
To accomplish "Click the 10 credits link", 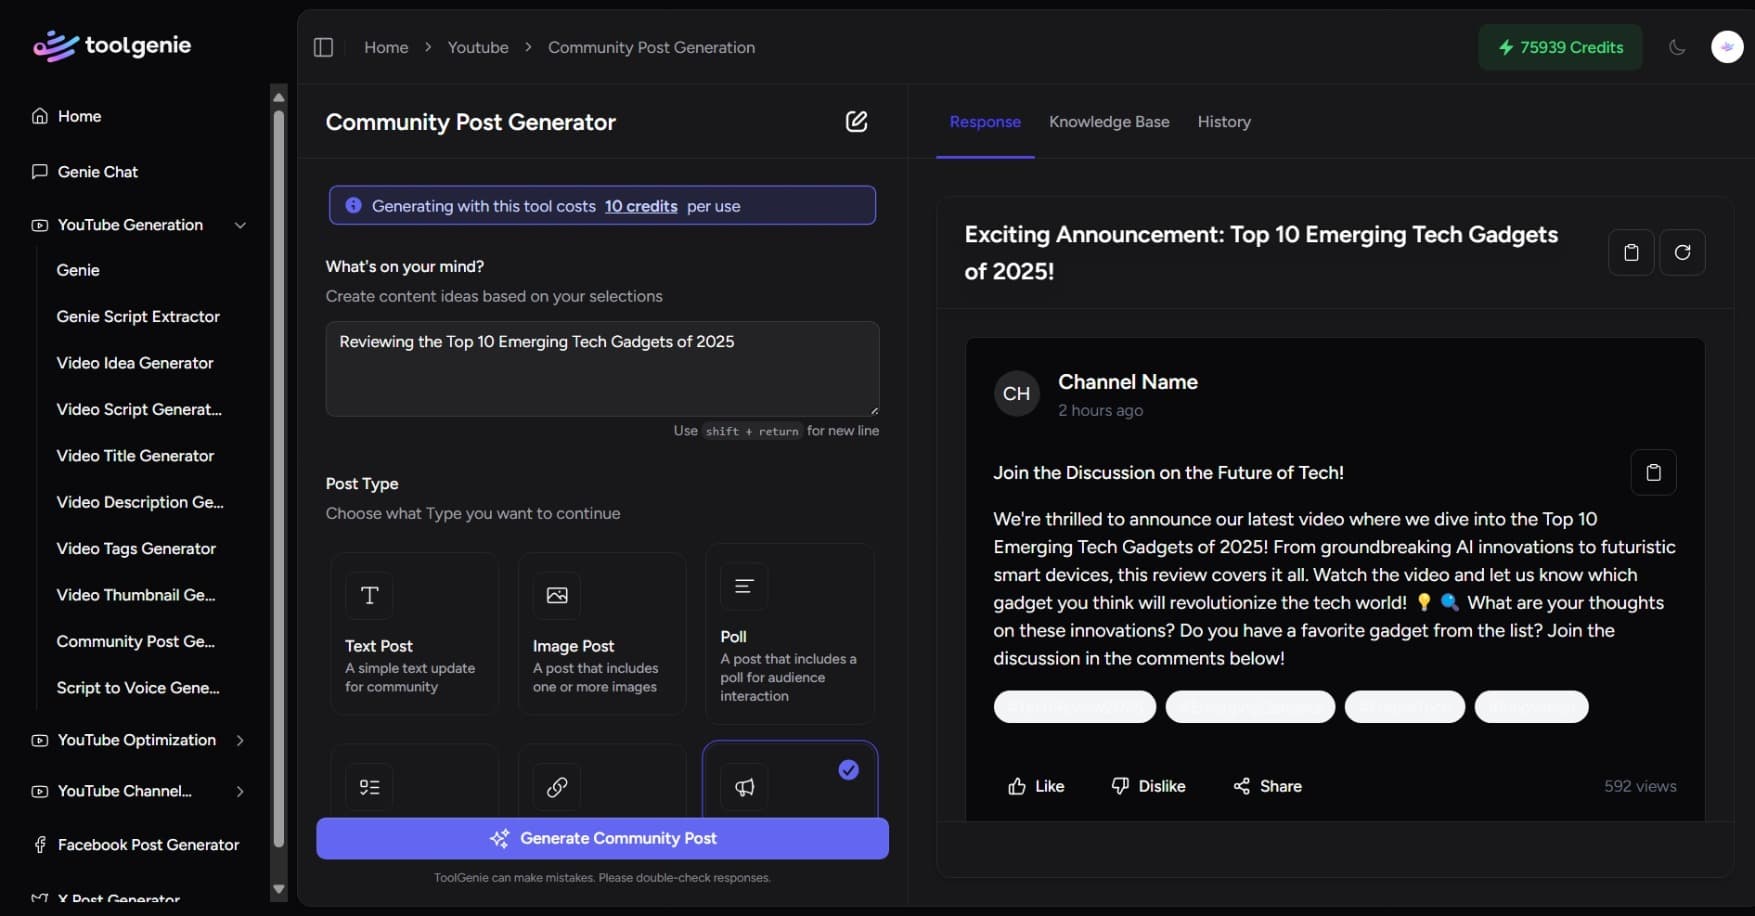I will 640,206.
